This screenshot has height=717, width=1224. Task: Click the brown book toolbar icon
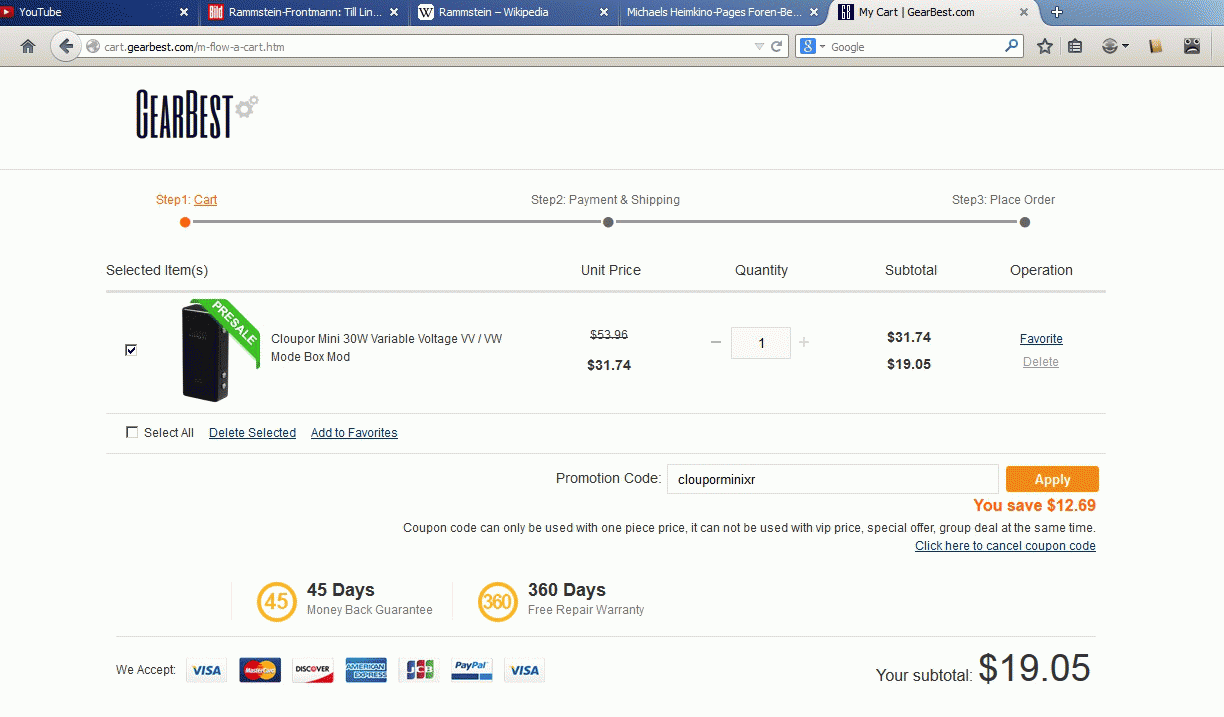[x=1156, y=46]
